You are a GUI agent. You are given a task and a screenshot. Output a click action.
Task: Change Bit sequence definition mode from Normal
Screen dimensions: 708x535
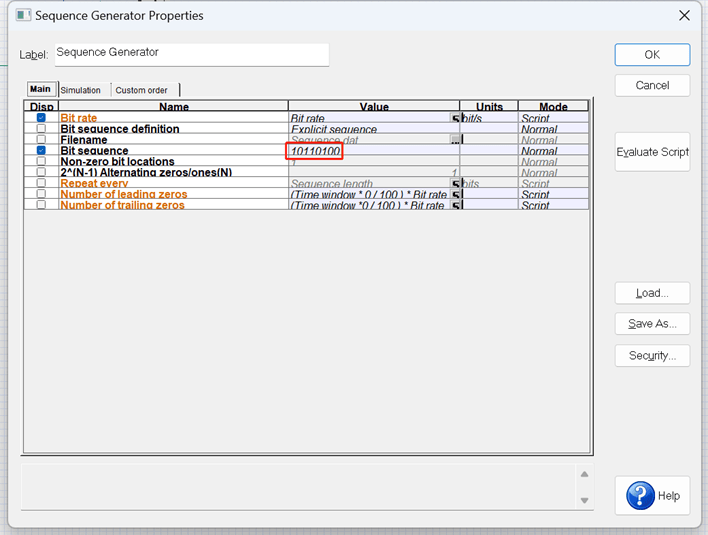(x=553, y=129)
